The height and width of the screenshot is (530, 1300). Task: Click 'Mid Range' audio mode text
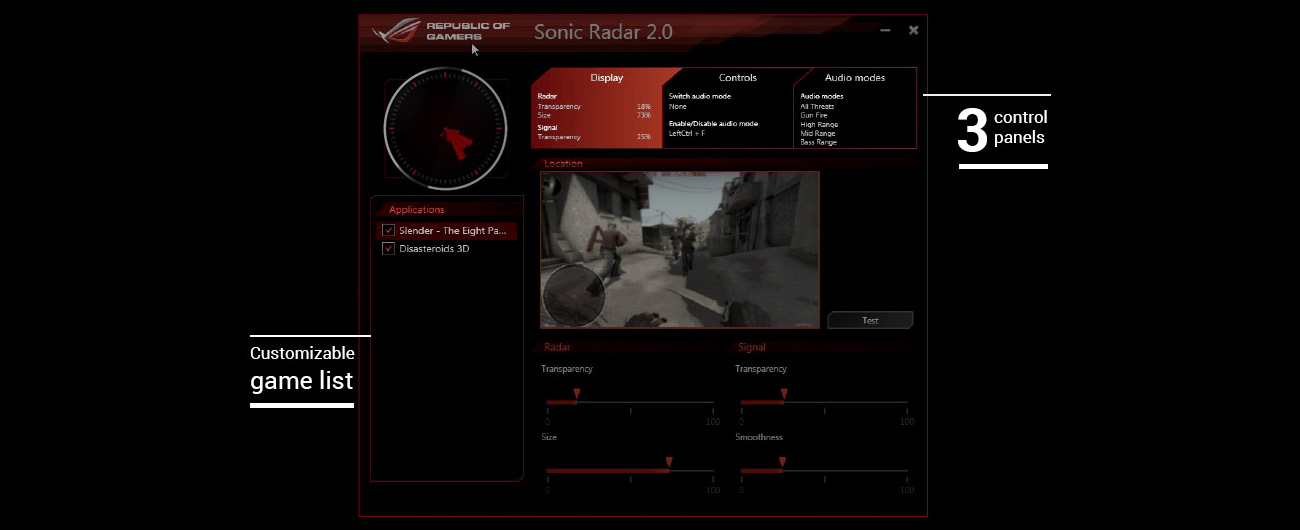818,133
